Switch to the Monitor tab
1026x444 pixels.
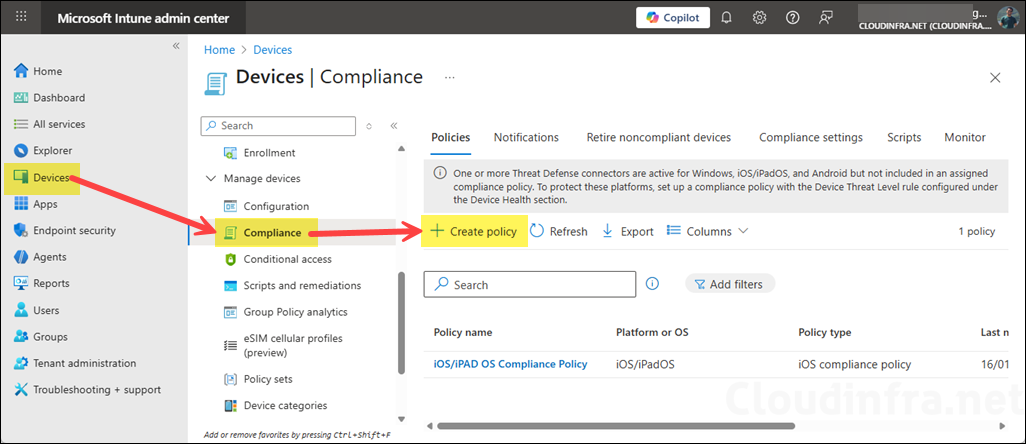pos(964,137)
